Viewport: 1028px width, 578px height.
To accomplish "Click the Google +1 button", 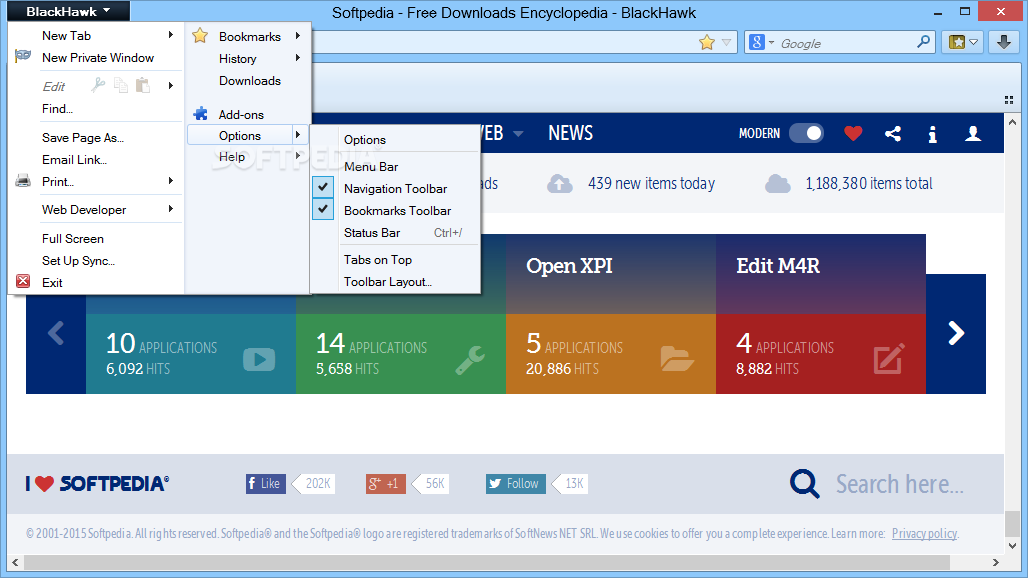I will (x=386, y=484).
